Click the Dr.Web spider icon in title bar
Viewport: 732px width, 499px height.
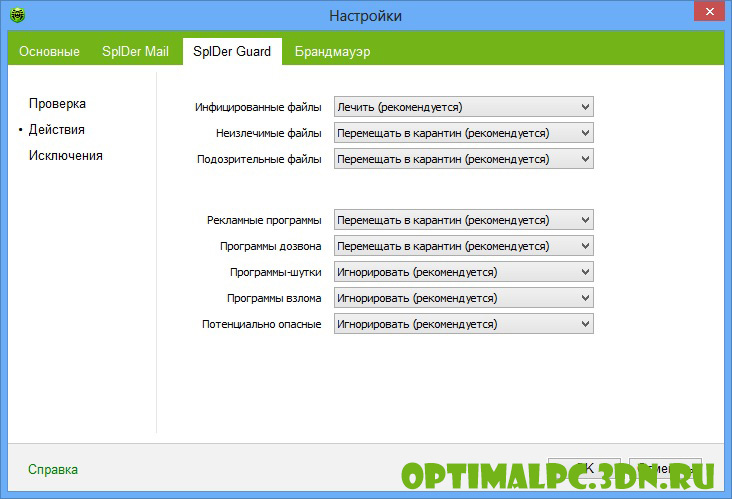[x=17, y=15]
